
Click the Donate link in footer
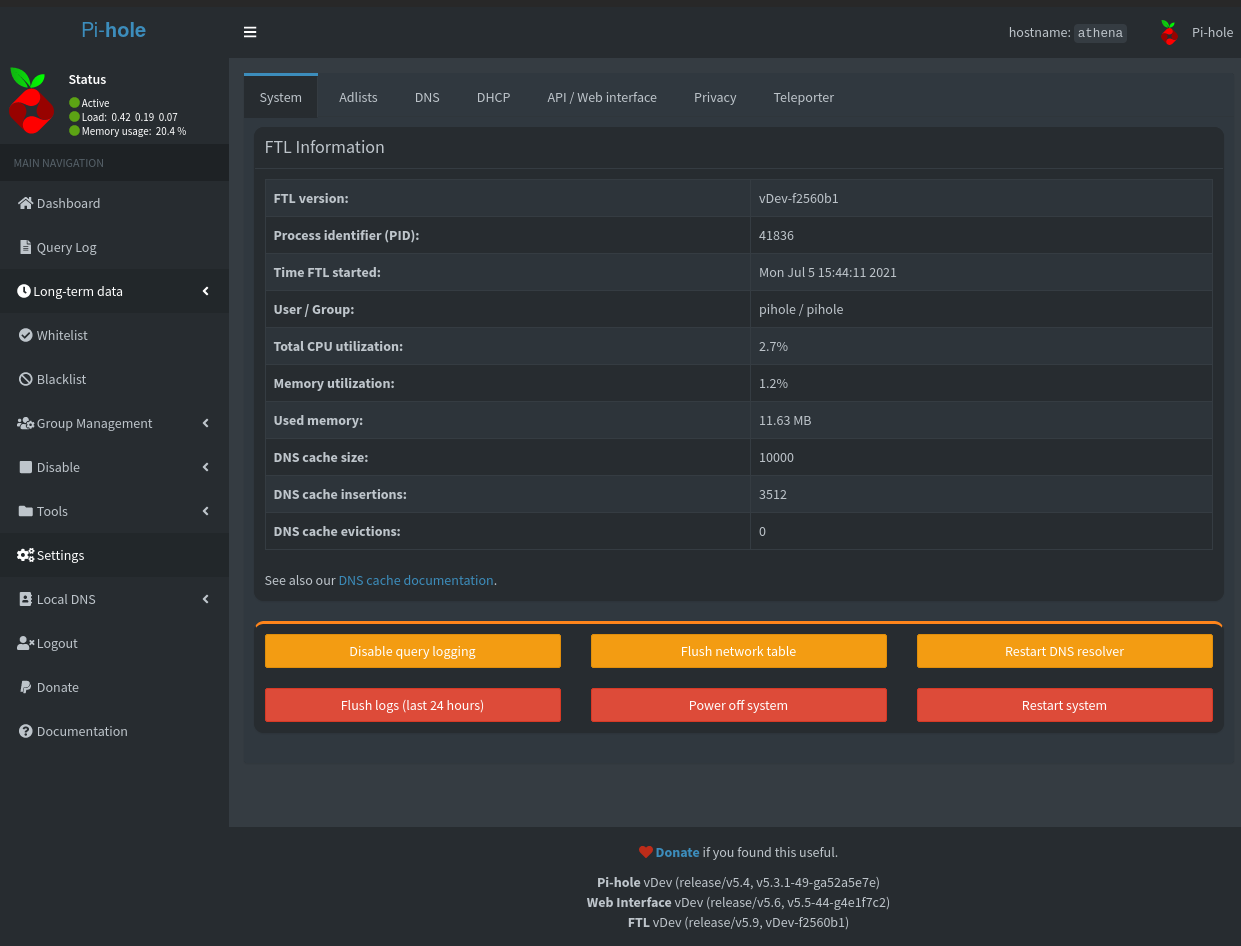[677, 852]
